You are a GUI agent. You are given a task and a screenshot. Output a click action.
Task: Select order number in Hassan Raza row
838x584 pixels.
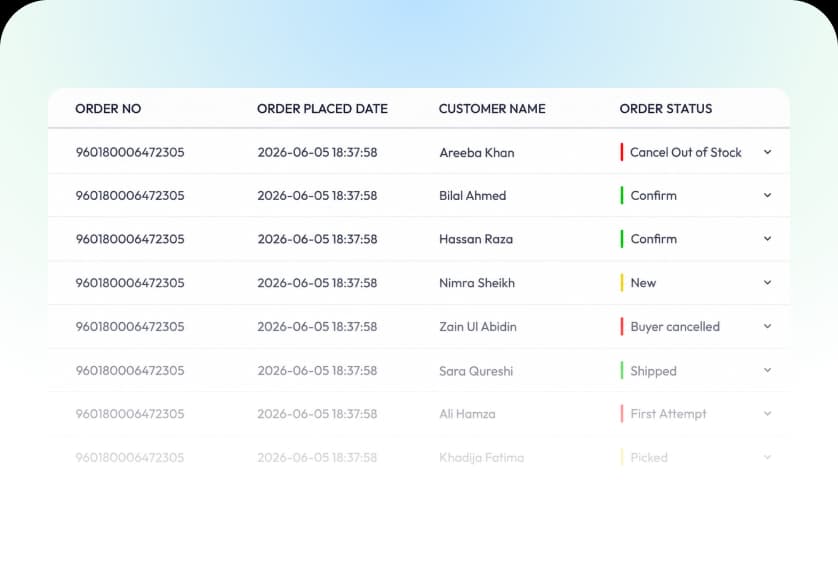(130, 239)
